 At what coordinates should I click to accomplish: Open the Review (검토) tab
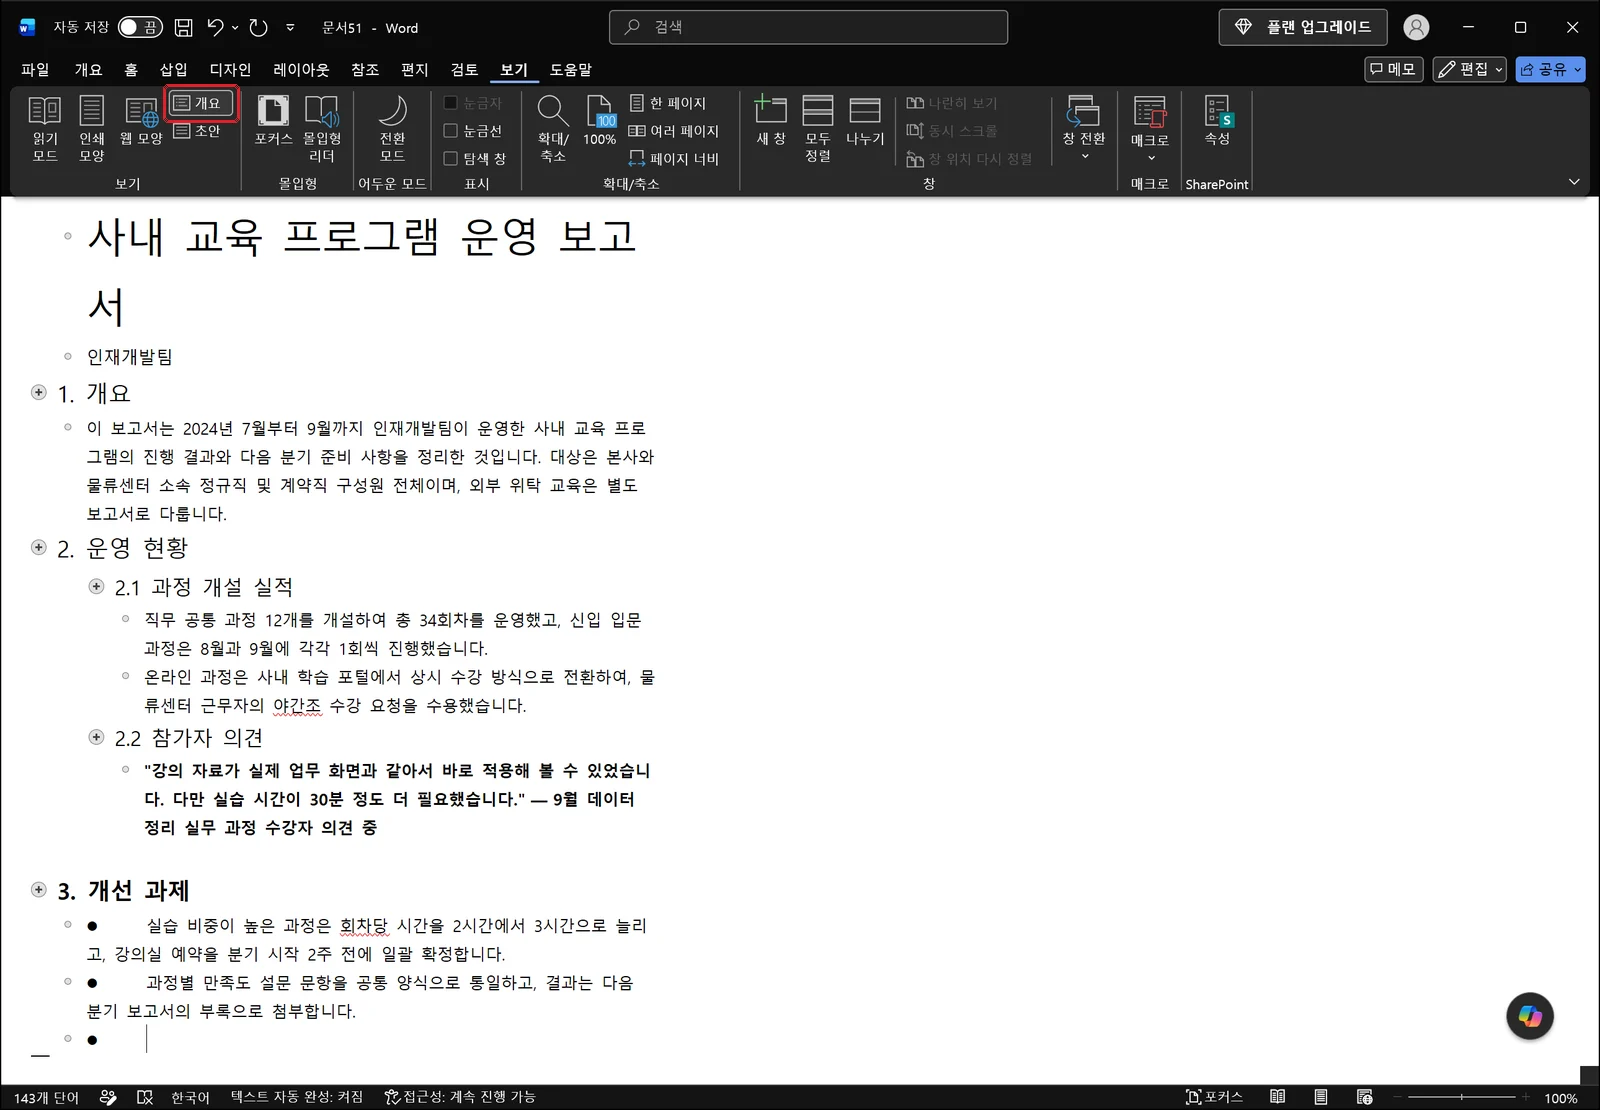pos(464,69)
